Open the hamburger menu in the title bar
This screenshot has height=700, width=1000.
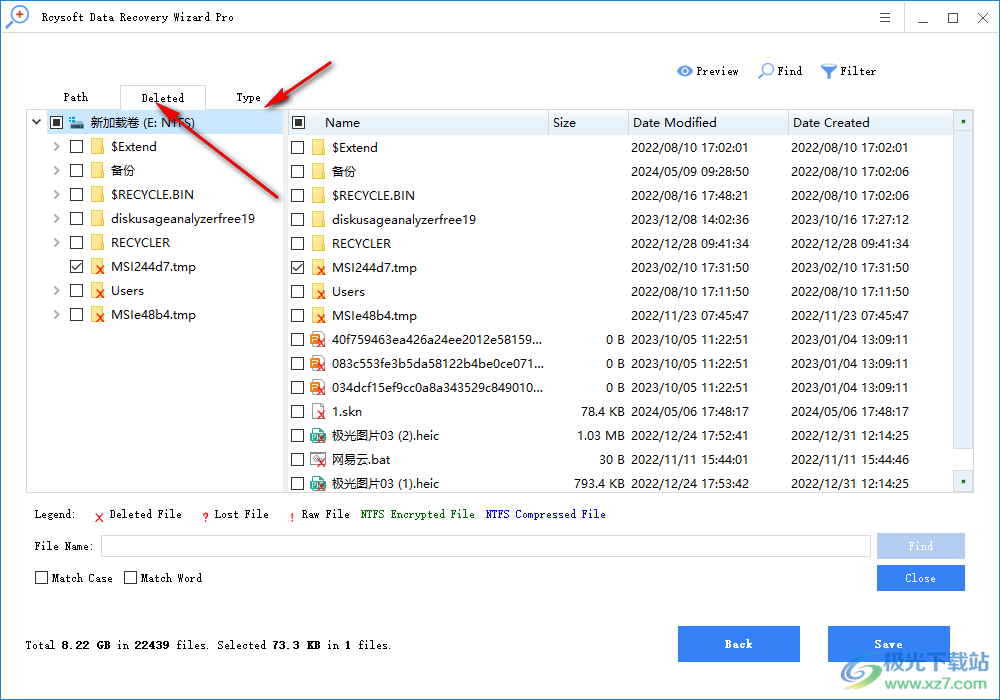coord(884,16)
